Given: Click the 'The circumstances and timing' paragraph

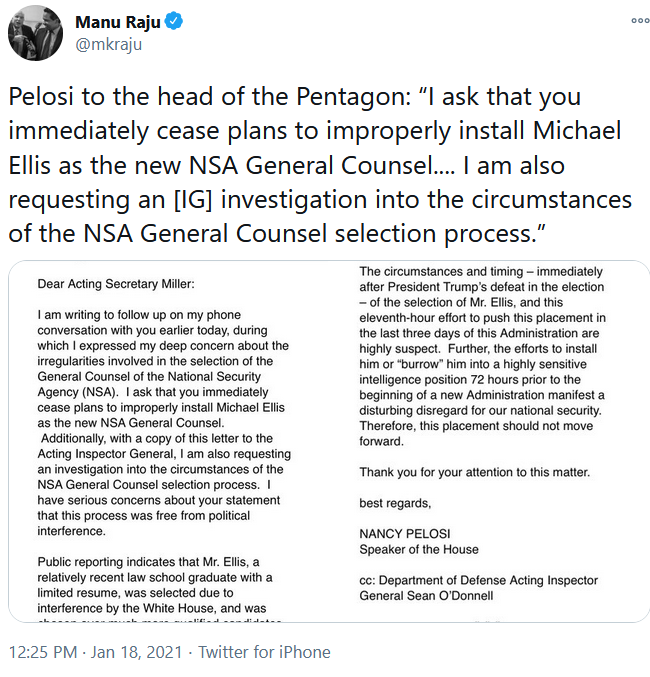Looking at the screenshot, I should (482, 356).
